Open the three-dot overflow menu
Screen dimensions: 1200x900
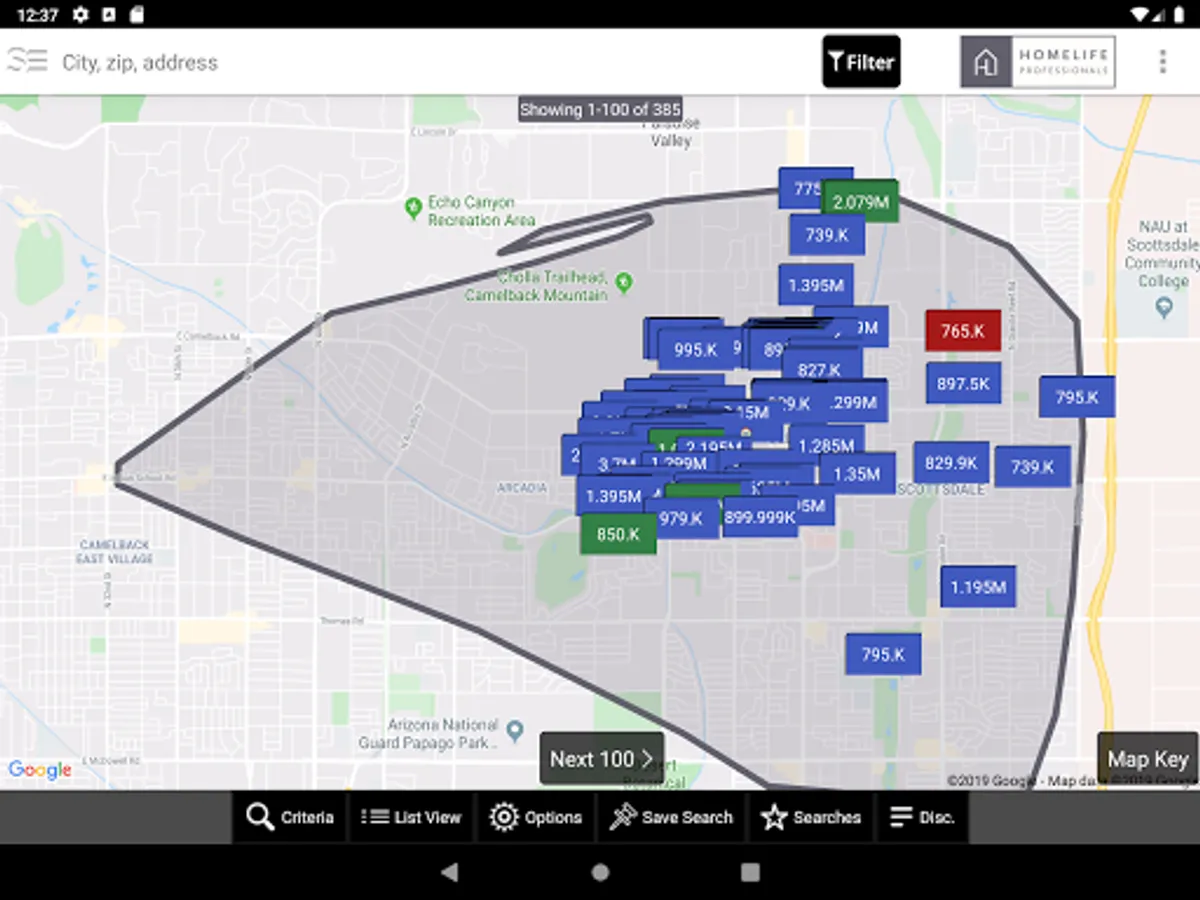[x=1162, y=62]
